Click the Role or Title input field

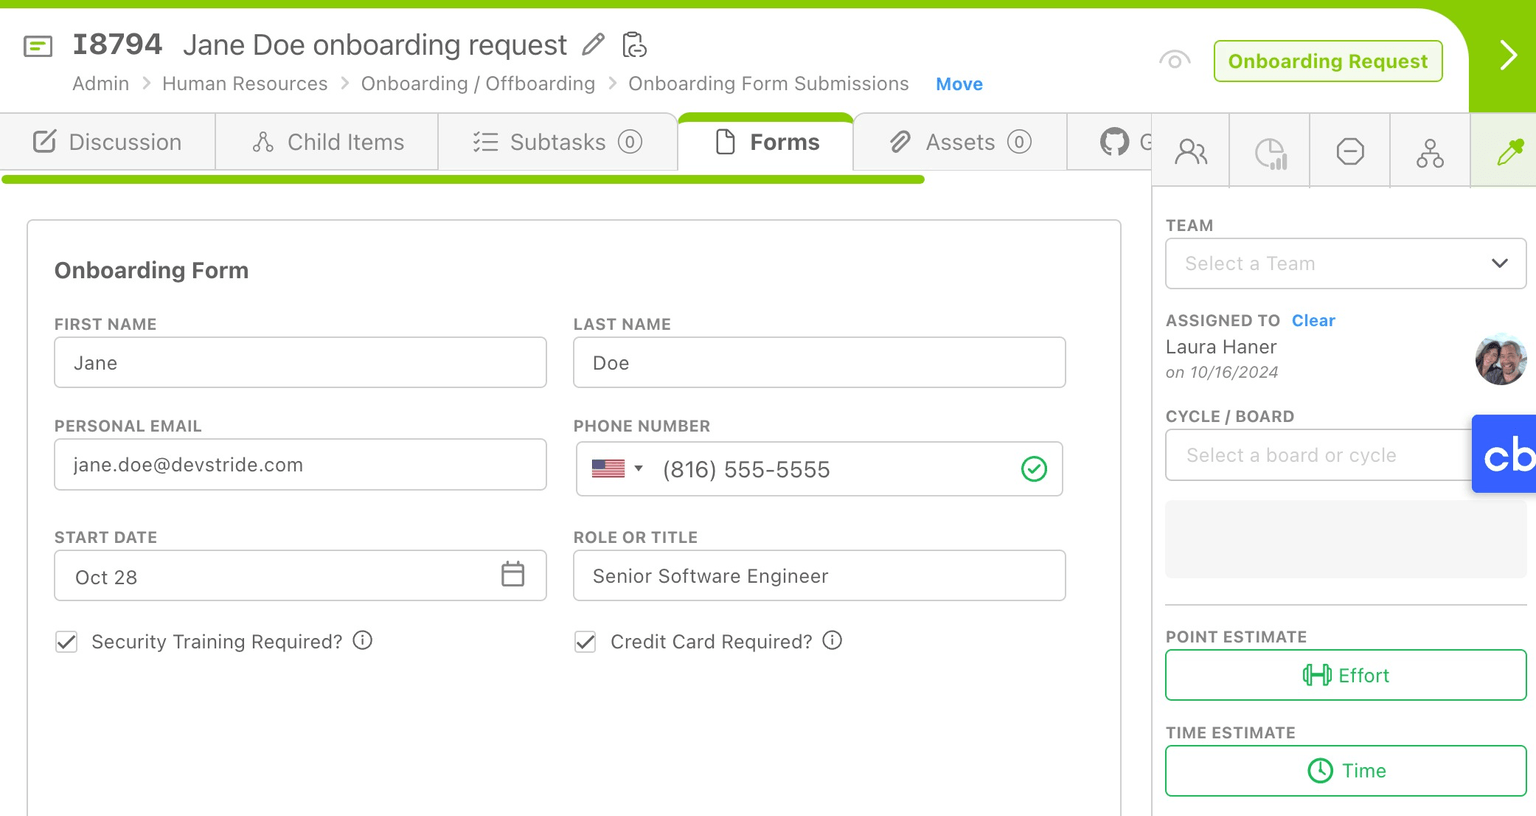point(818,576)
